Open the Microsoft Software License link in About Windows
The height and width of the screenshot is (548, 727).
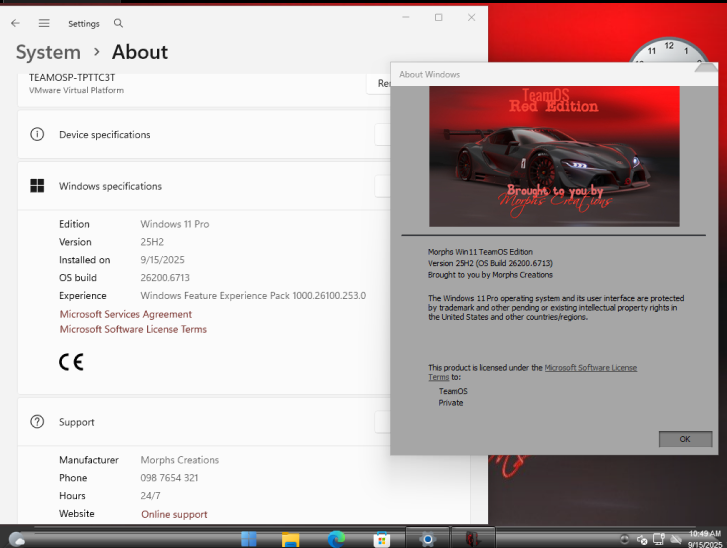pyautogui.click(x=590, y=368)
